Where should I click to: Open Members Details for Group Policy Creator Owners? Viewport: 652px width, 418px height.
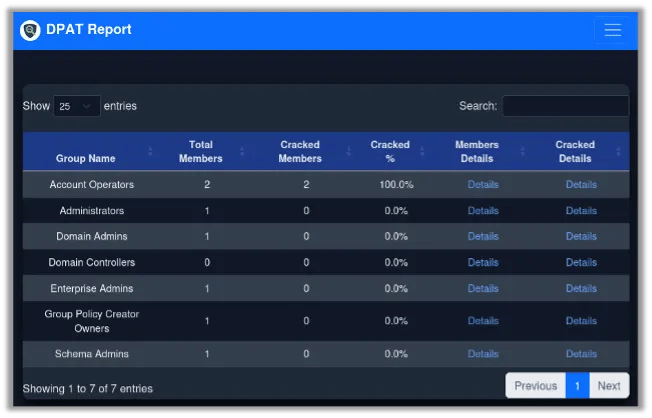tap(483, 321)
